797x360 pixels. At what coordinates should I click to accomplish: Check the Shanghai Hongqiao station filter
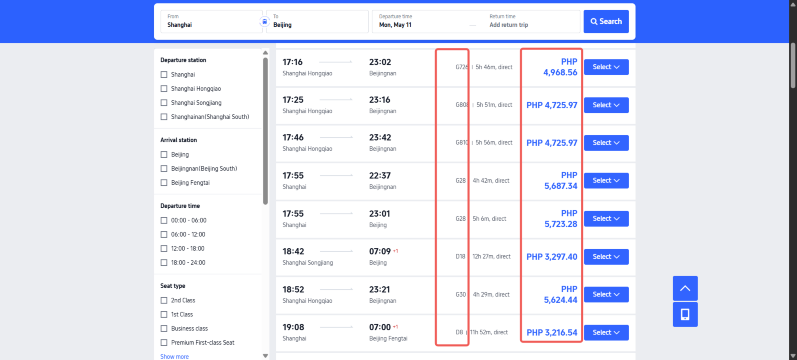point(164,88)
